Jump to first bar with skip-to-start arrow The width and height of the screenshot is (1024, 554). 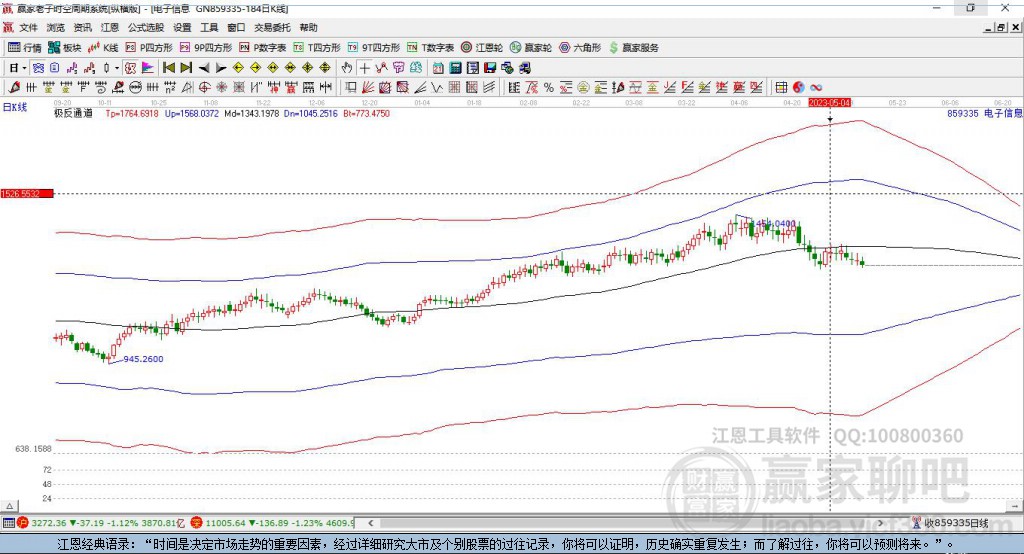click(x=169, y=68)
